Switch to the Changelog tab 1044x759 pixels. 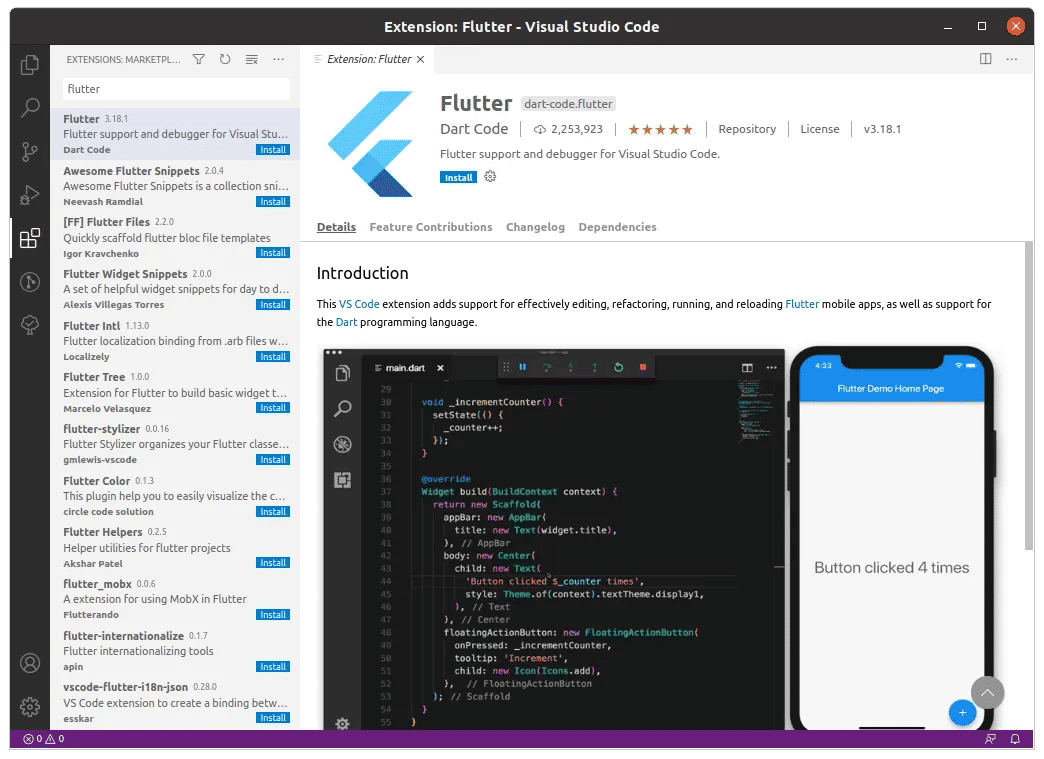[x=535, y=227]
